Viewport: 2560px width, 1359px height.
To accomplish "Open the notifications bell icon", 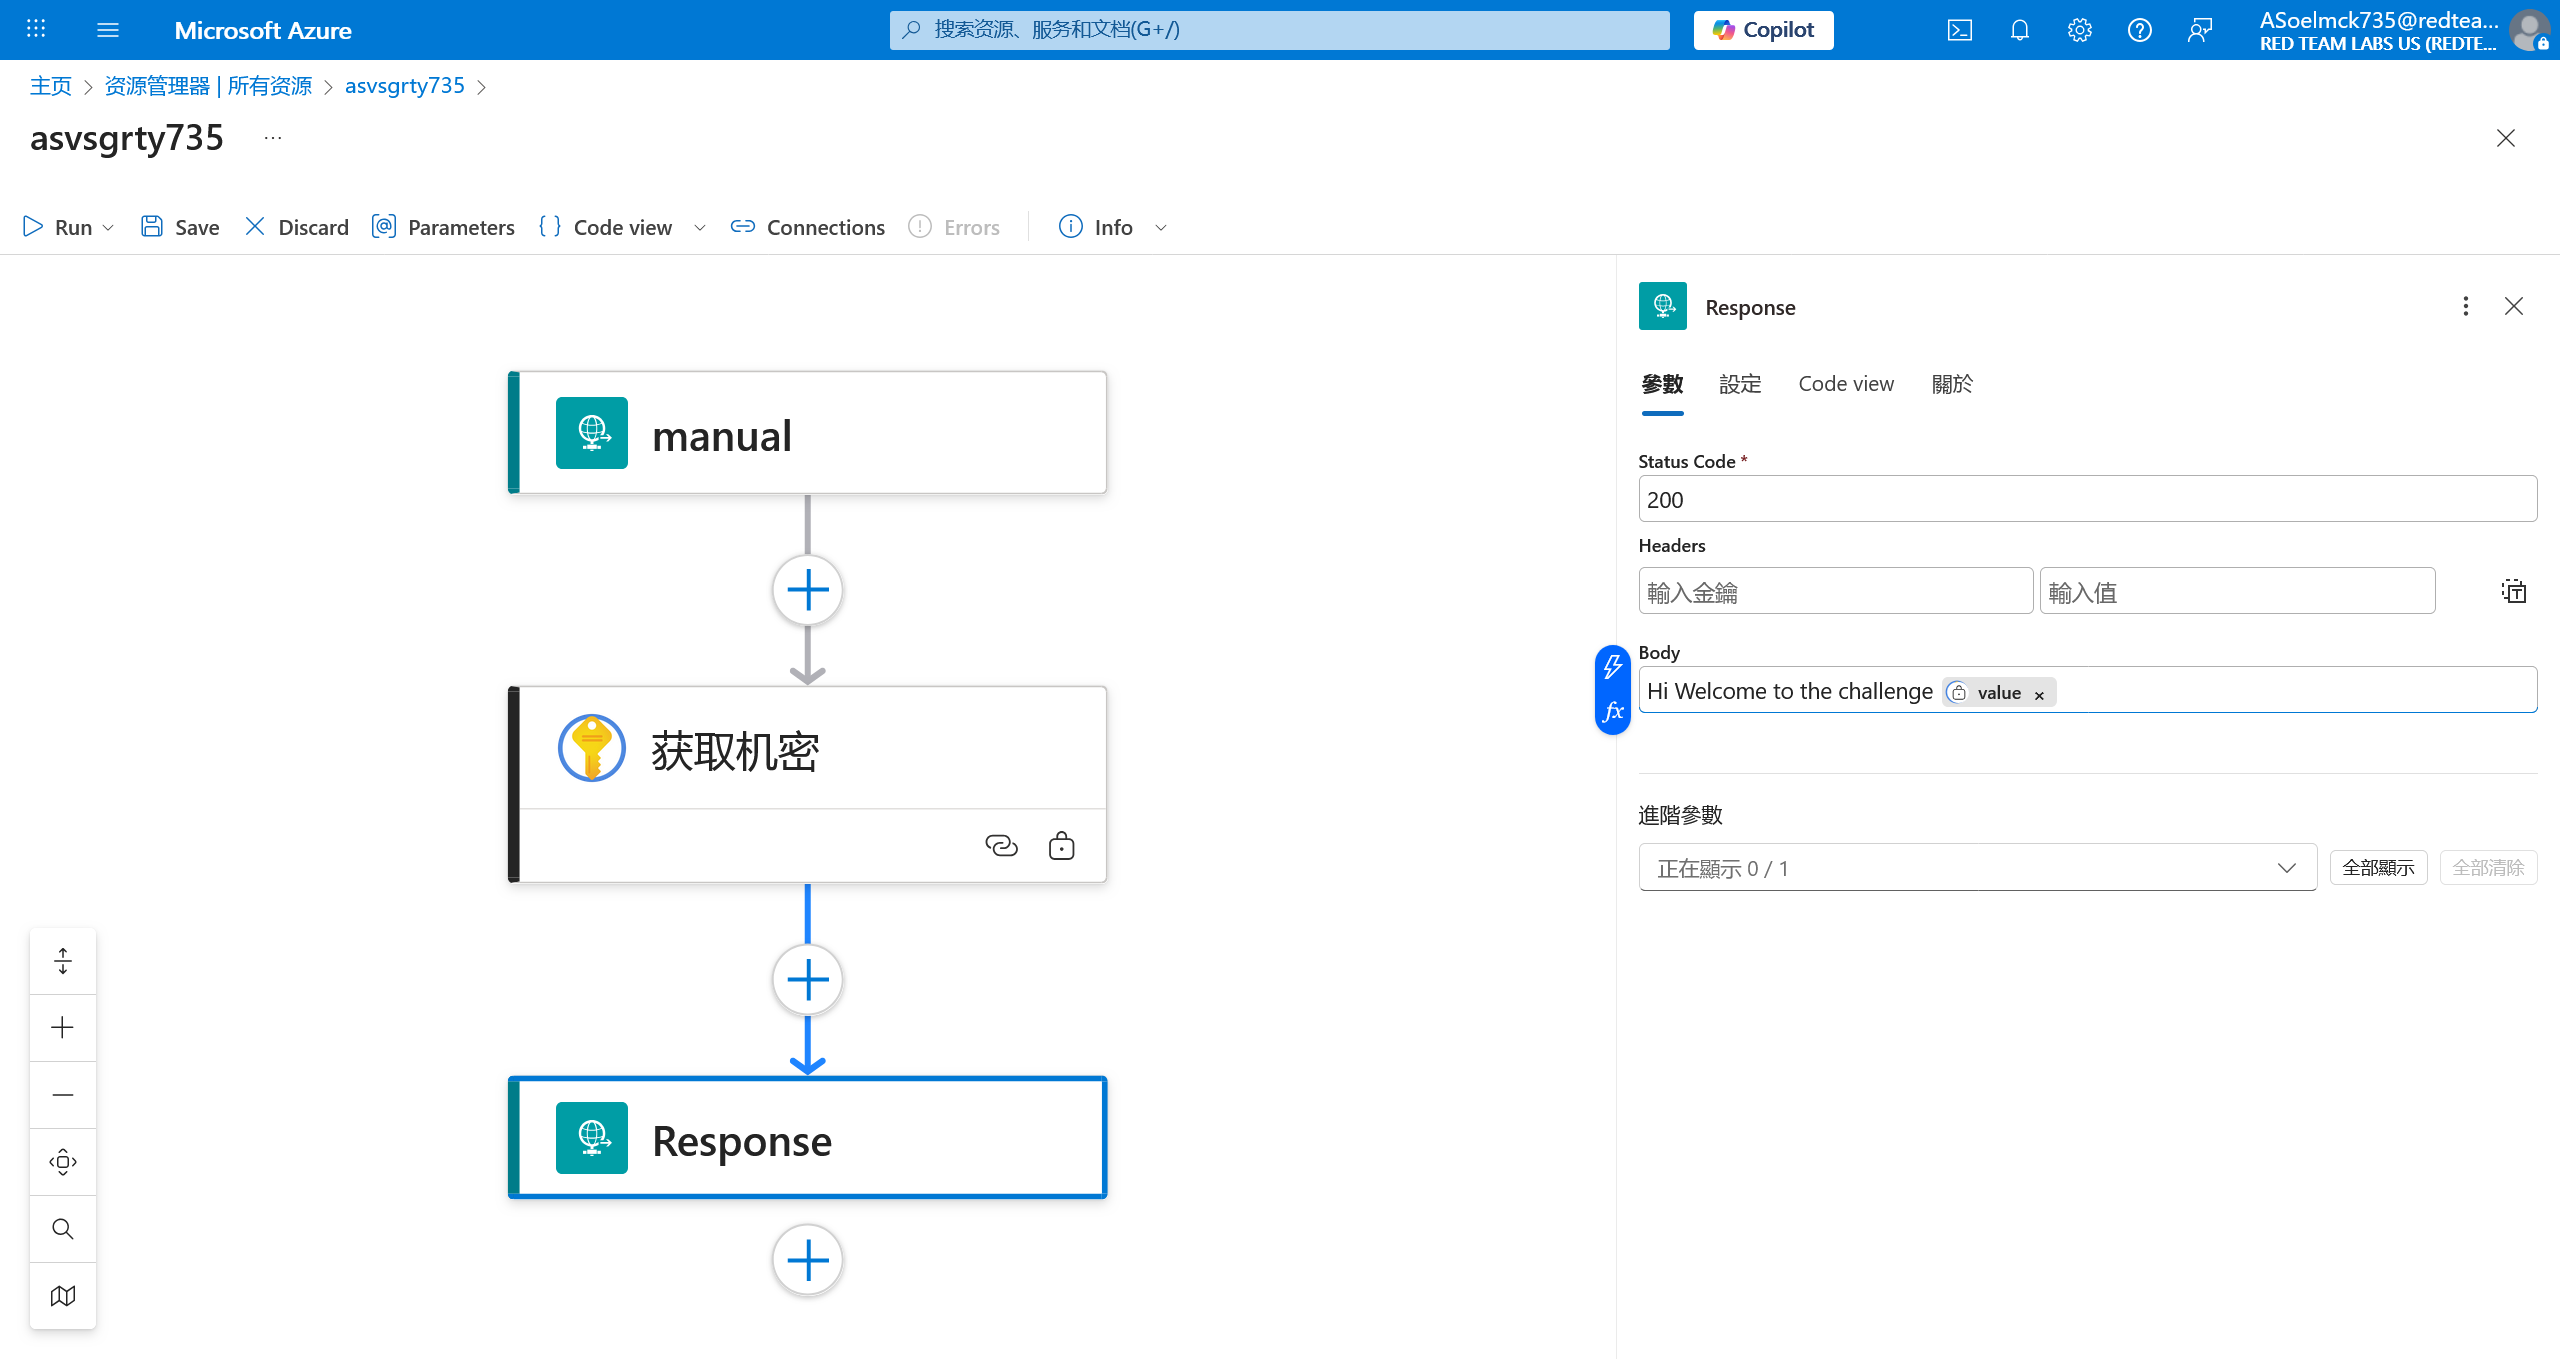I will [2019, 30].
